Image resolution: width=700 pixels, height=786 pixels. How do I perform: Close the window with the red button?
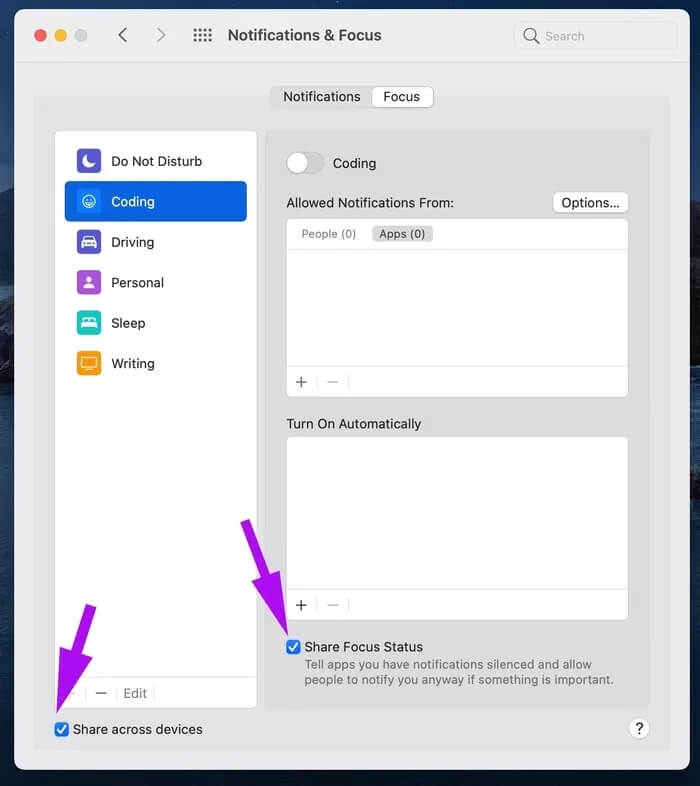[x=41, y=36]
